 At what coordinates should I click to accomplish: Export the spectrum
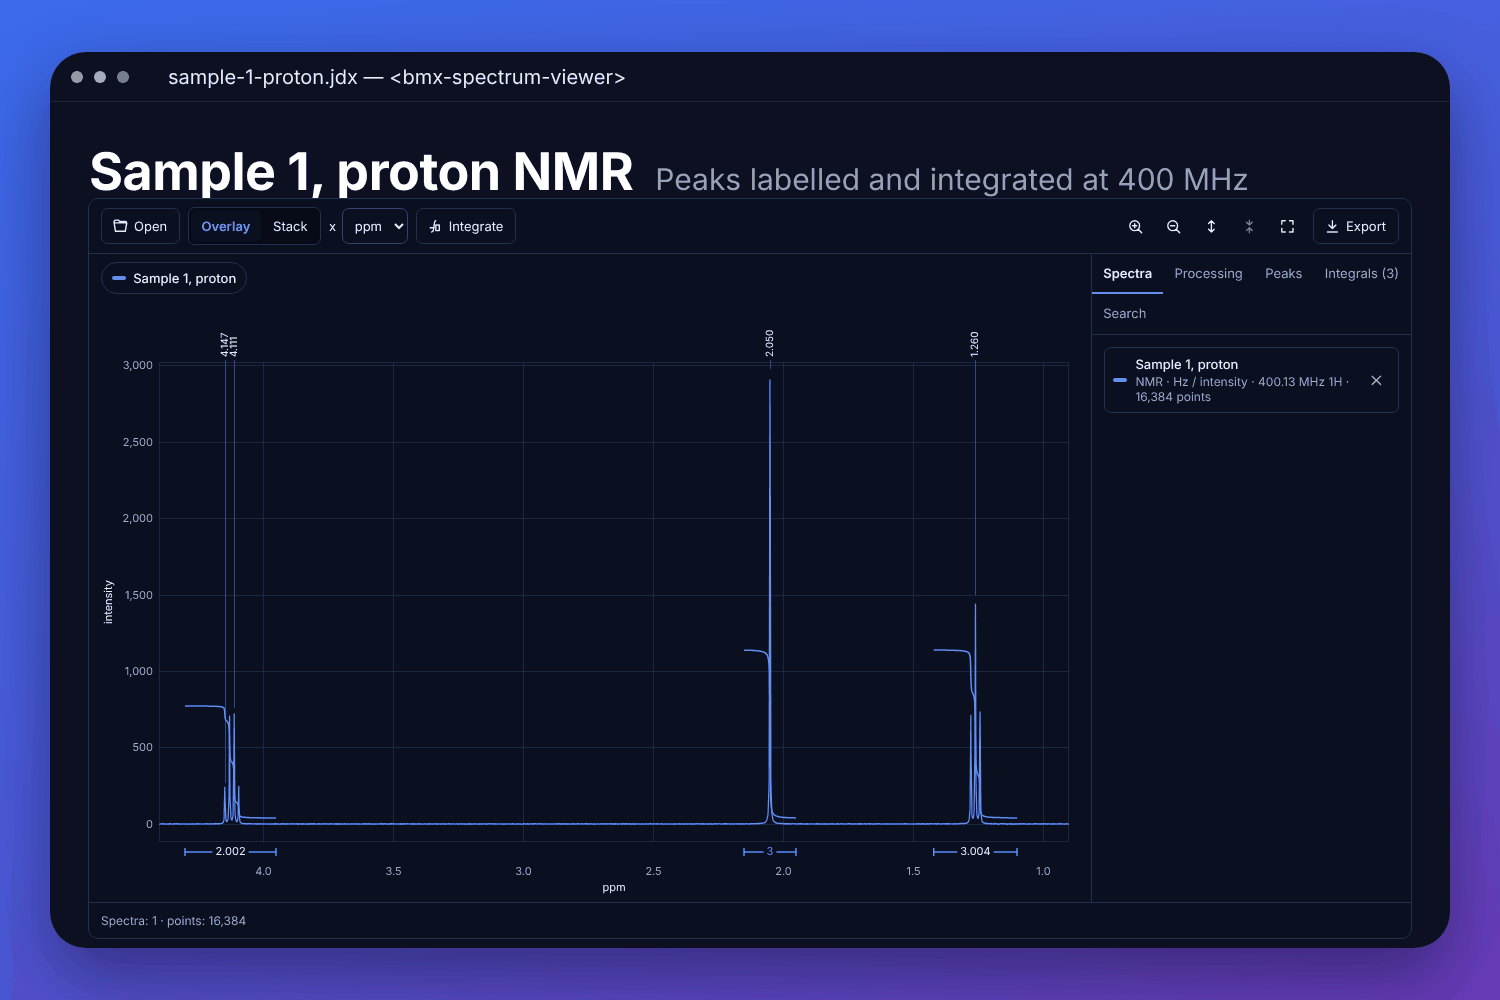click(1356, 226)
